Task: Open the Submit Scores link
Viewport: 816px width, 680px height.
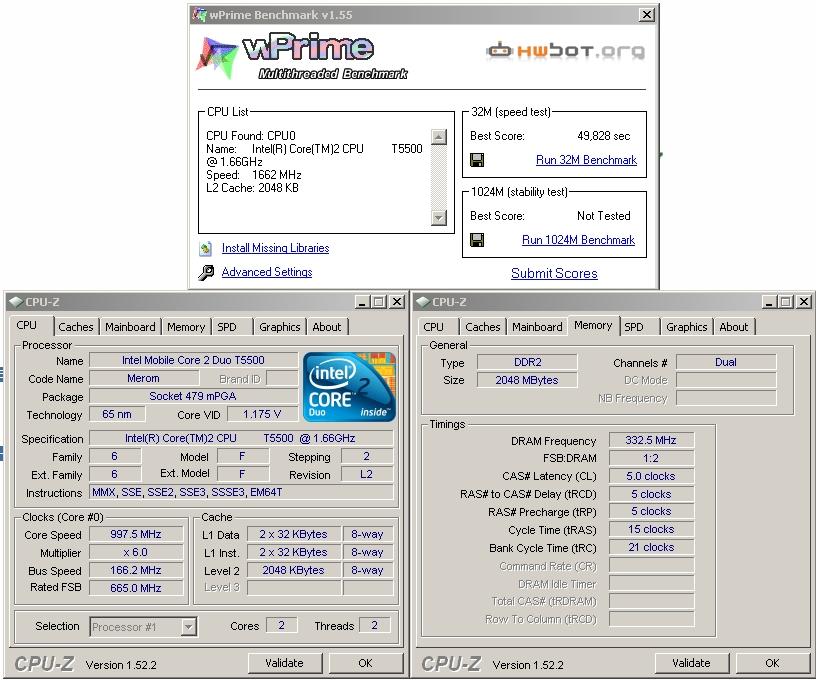Action: click(554, 273)
